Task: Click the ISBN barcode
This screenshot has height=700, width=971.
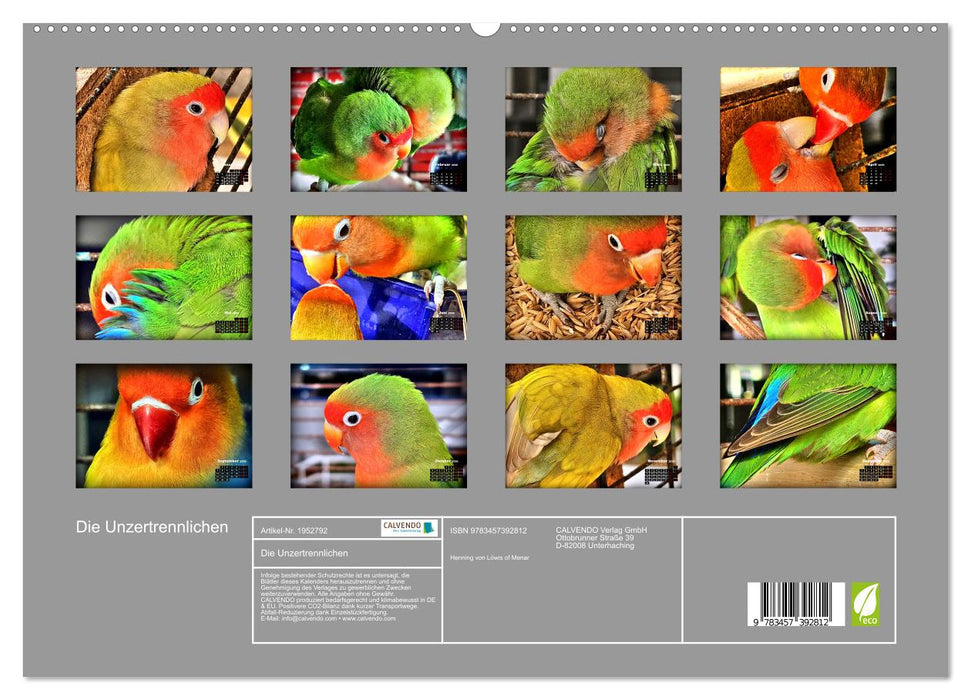Action: (x=795, y=605)
